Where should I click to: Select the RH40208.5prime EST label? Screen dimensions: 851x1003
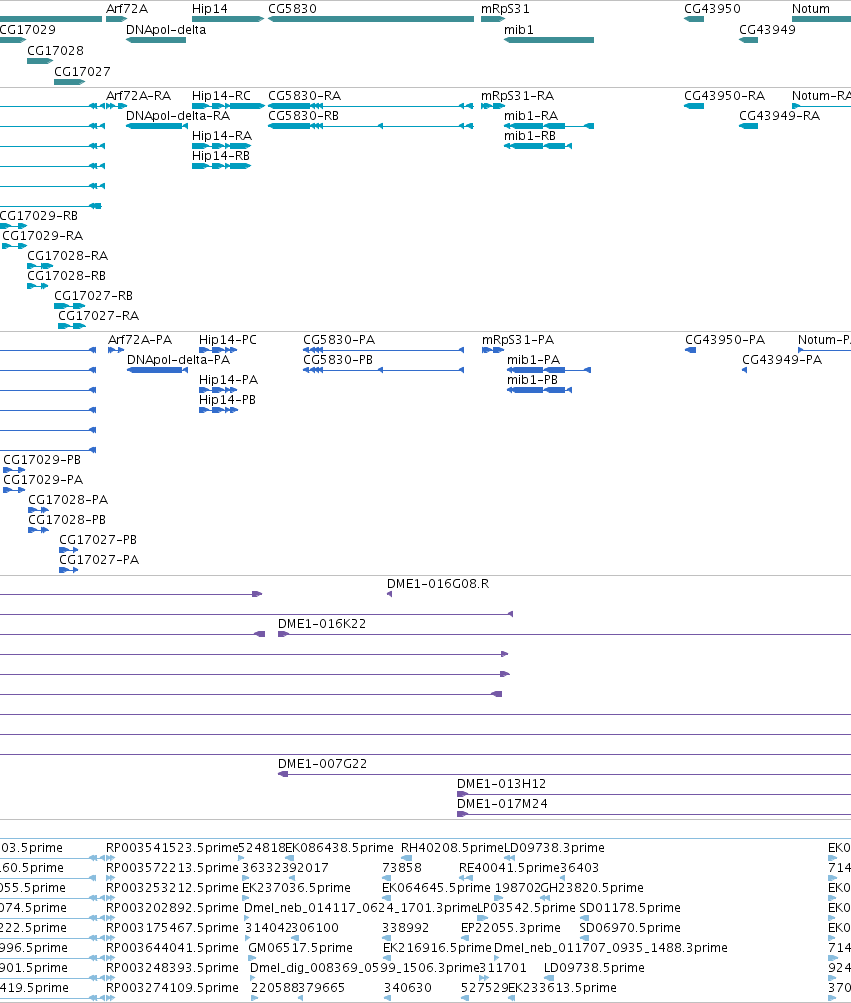452,848
